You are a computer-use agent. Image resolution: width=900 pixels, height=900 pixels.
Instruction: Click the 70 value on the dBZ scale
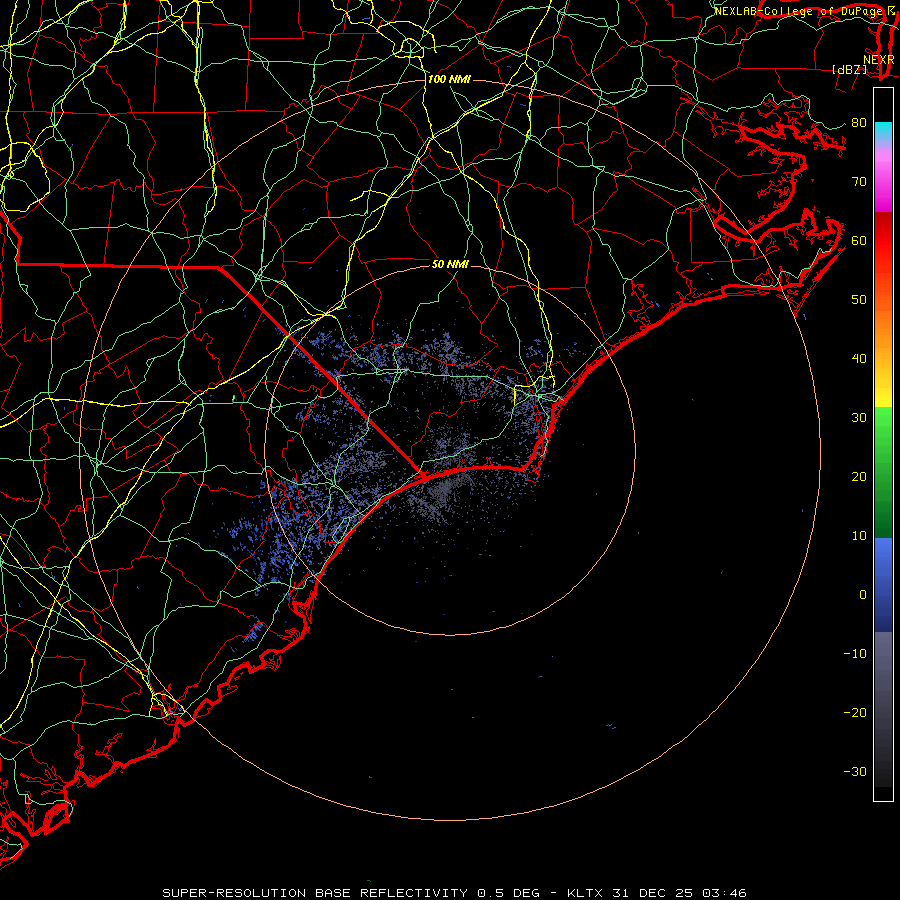859,181
